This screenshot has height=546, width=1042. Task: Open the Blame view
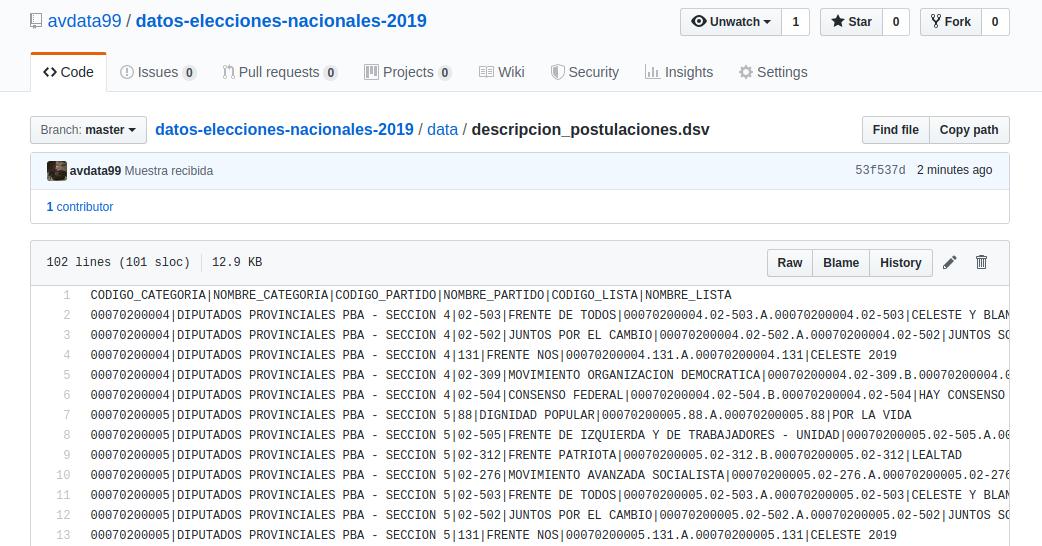841,263
